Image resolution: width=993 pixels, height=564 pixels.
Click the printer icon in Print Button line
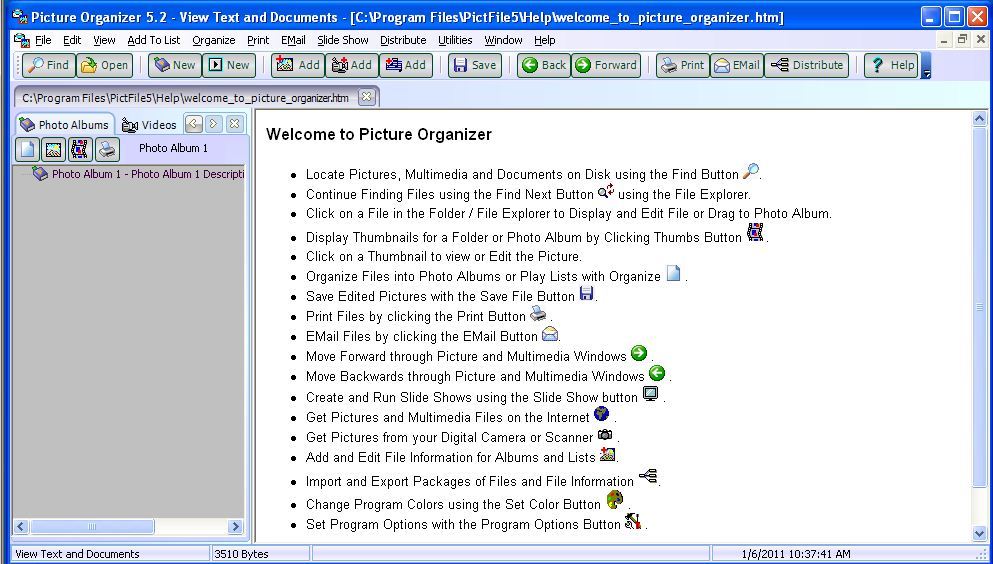[x=538, y=313]
